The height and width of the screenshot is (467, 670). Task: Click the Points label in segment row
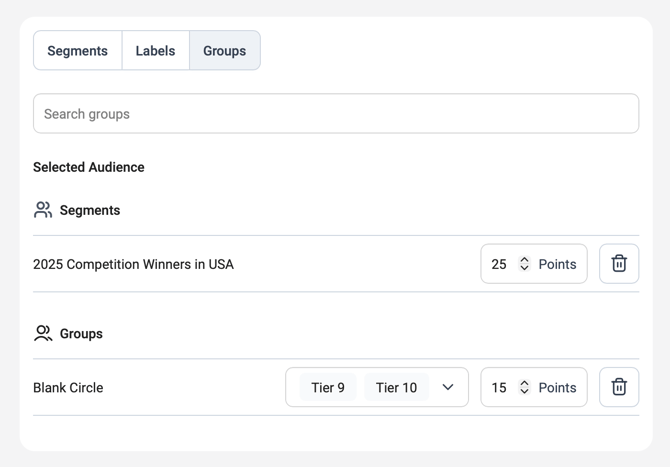tap(557, 264)
